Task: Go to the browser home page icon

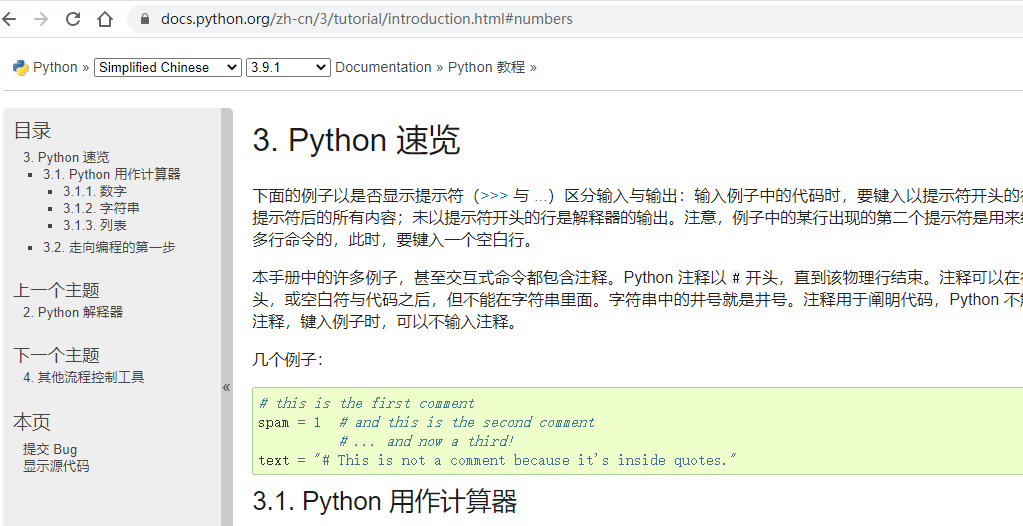Action: (x=104, y=19)
